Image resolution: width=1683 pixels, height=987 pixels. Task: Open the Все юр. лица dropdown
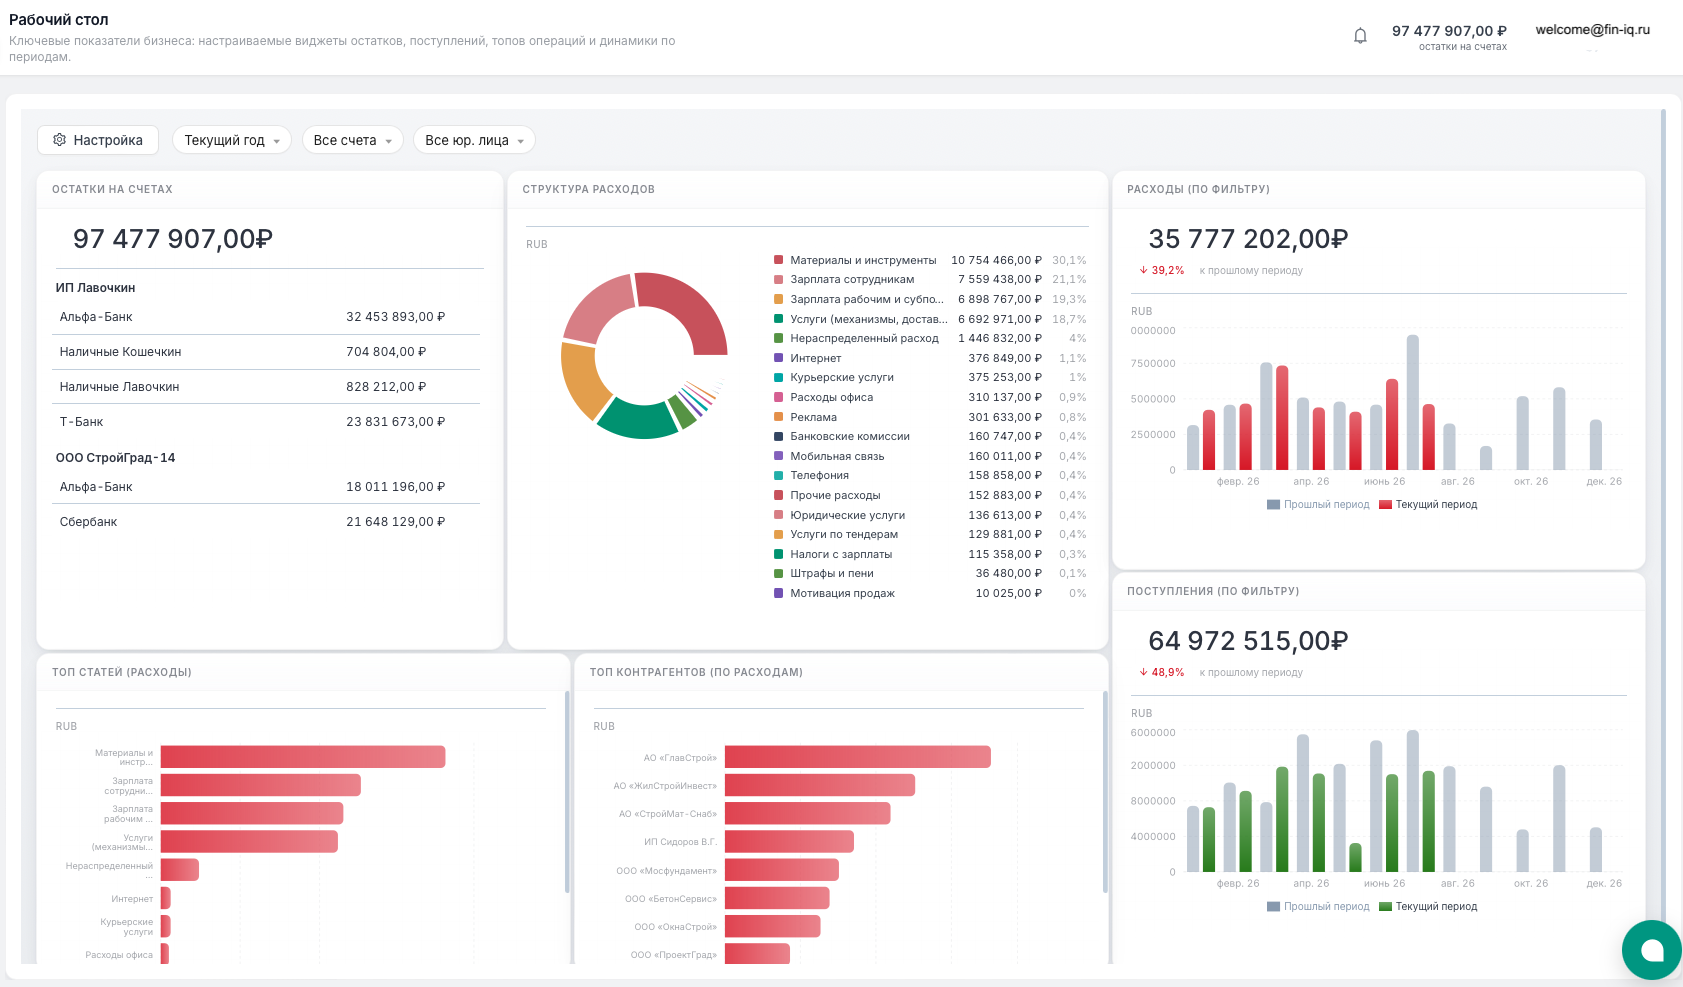pos(474,140)
